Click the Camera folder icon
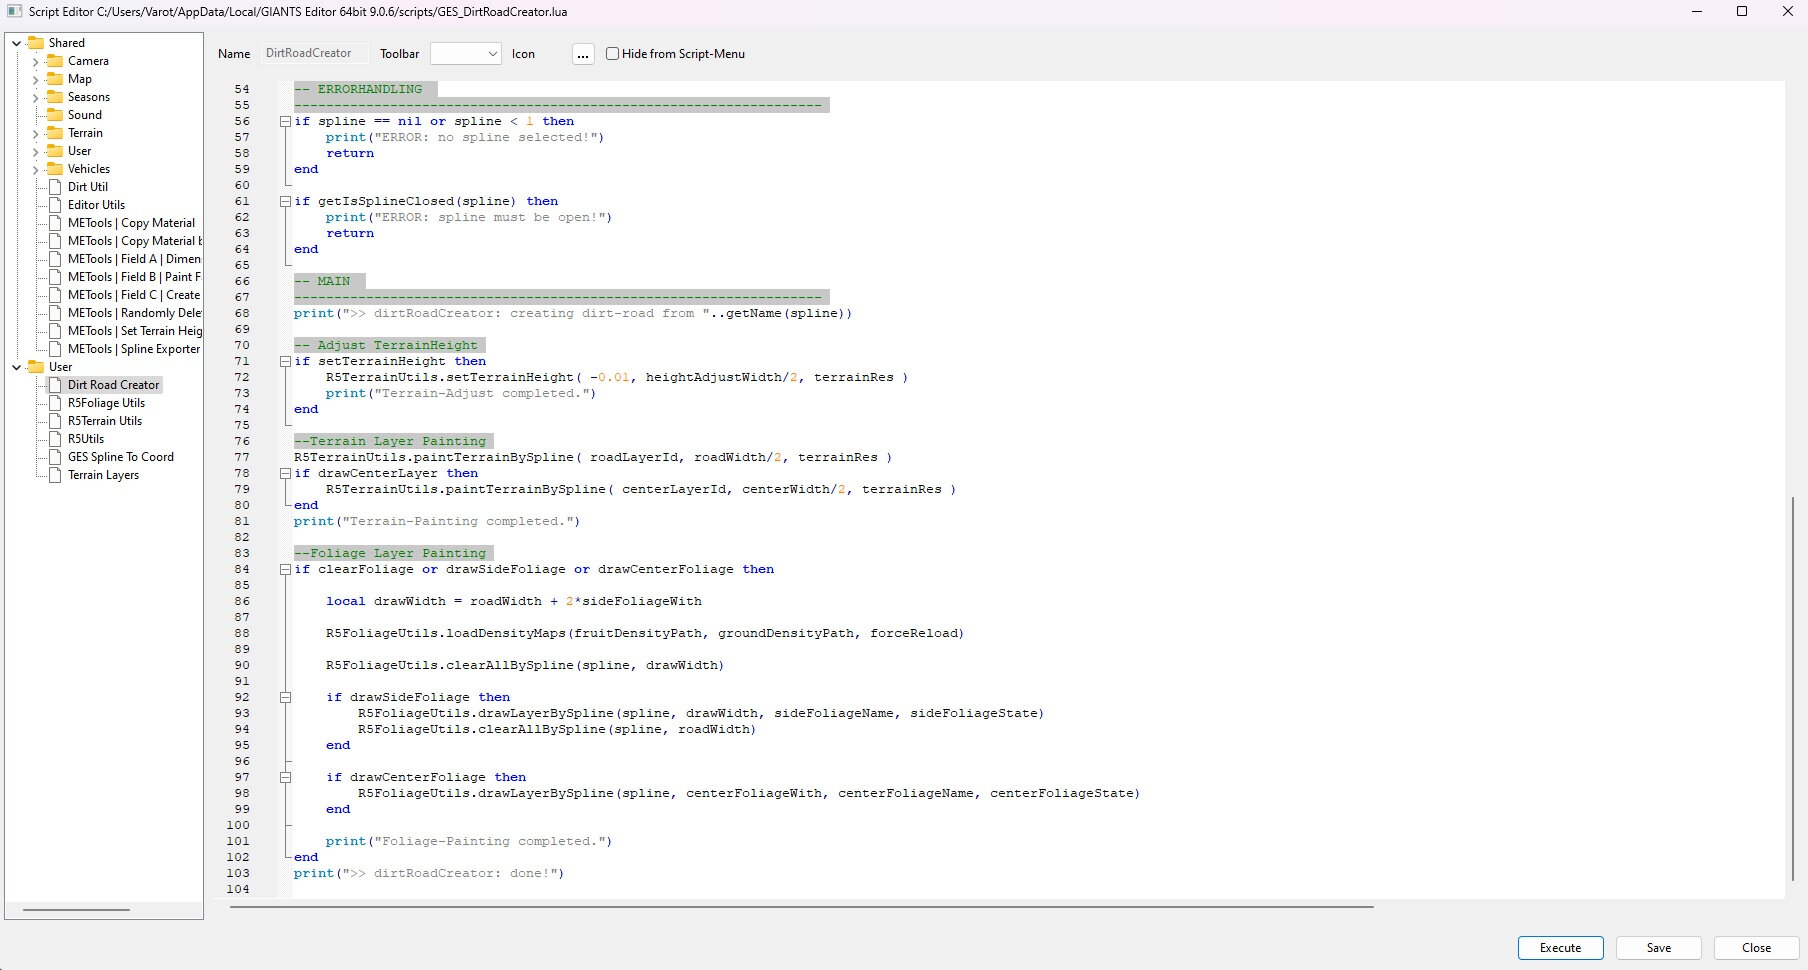The width and height of the screenshot is (1808, 970). pos(55,61)
